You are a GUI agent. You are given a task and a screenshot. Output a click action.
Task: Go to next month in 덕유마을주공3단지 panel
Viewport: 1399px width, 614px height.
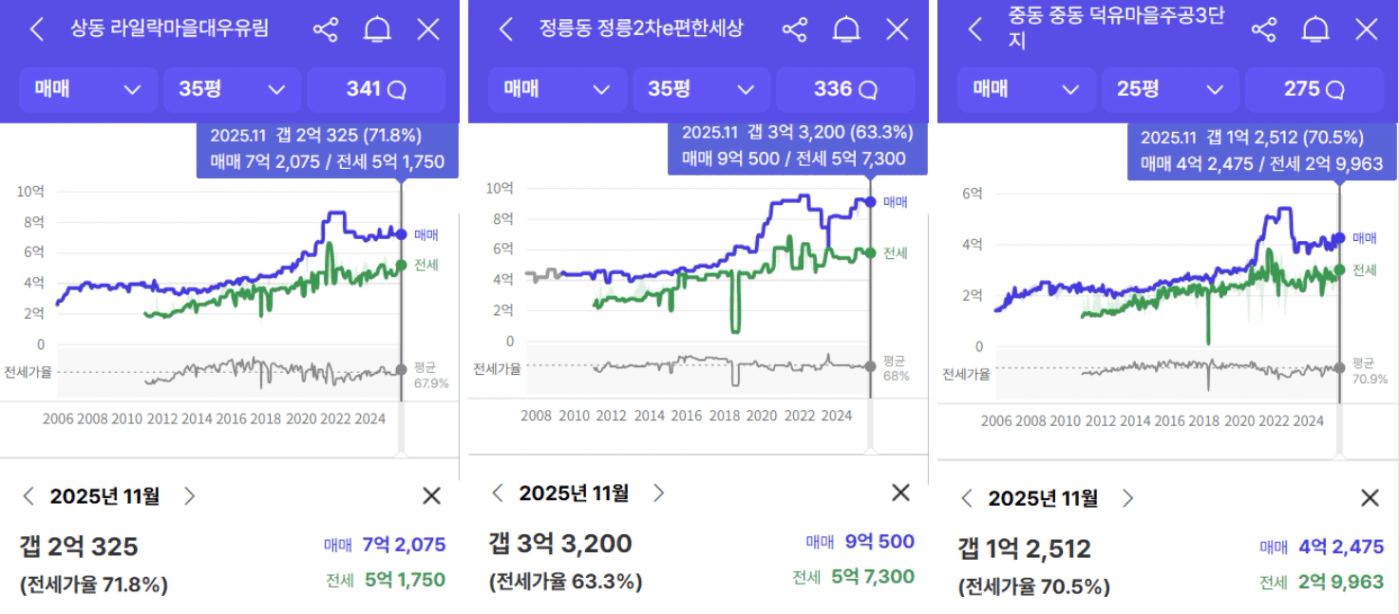pos(1127,498)
